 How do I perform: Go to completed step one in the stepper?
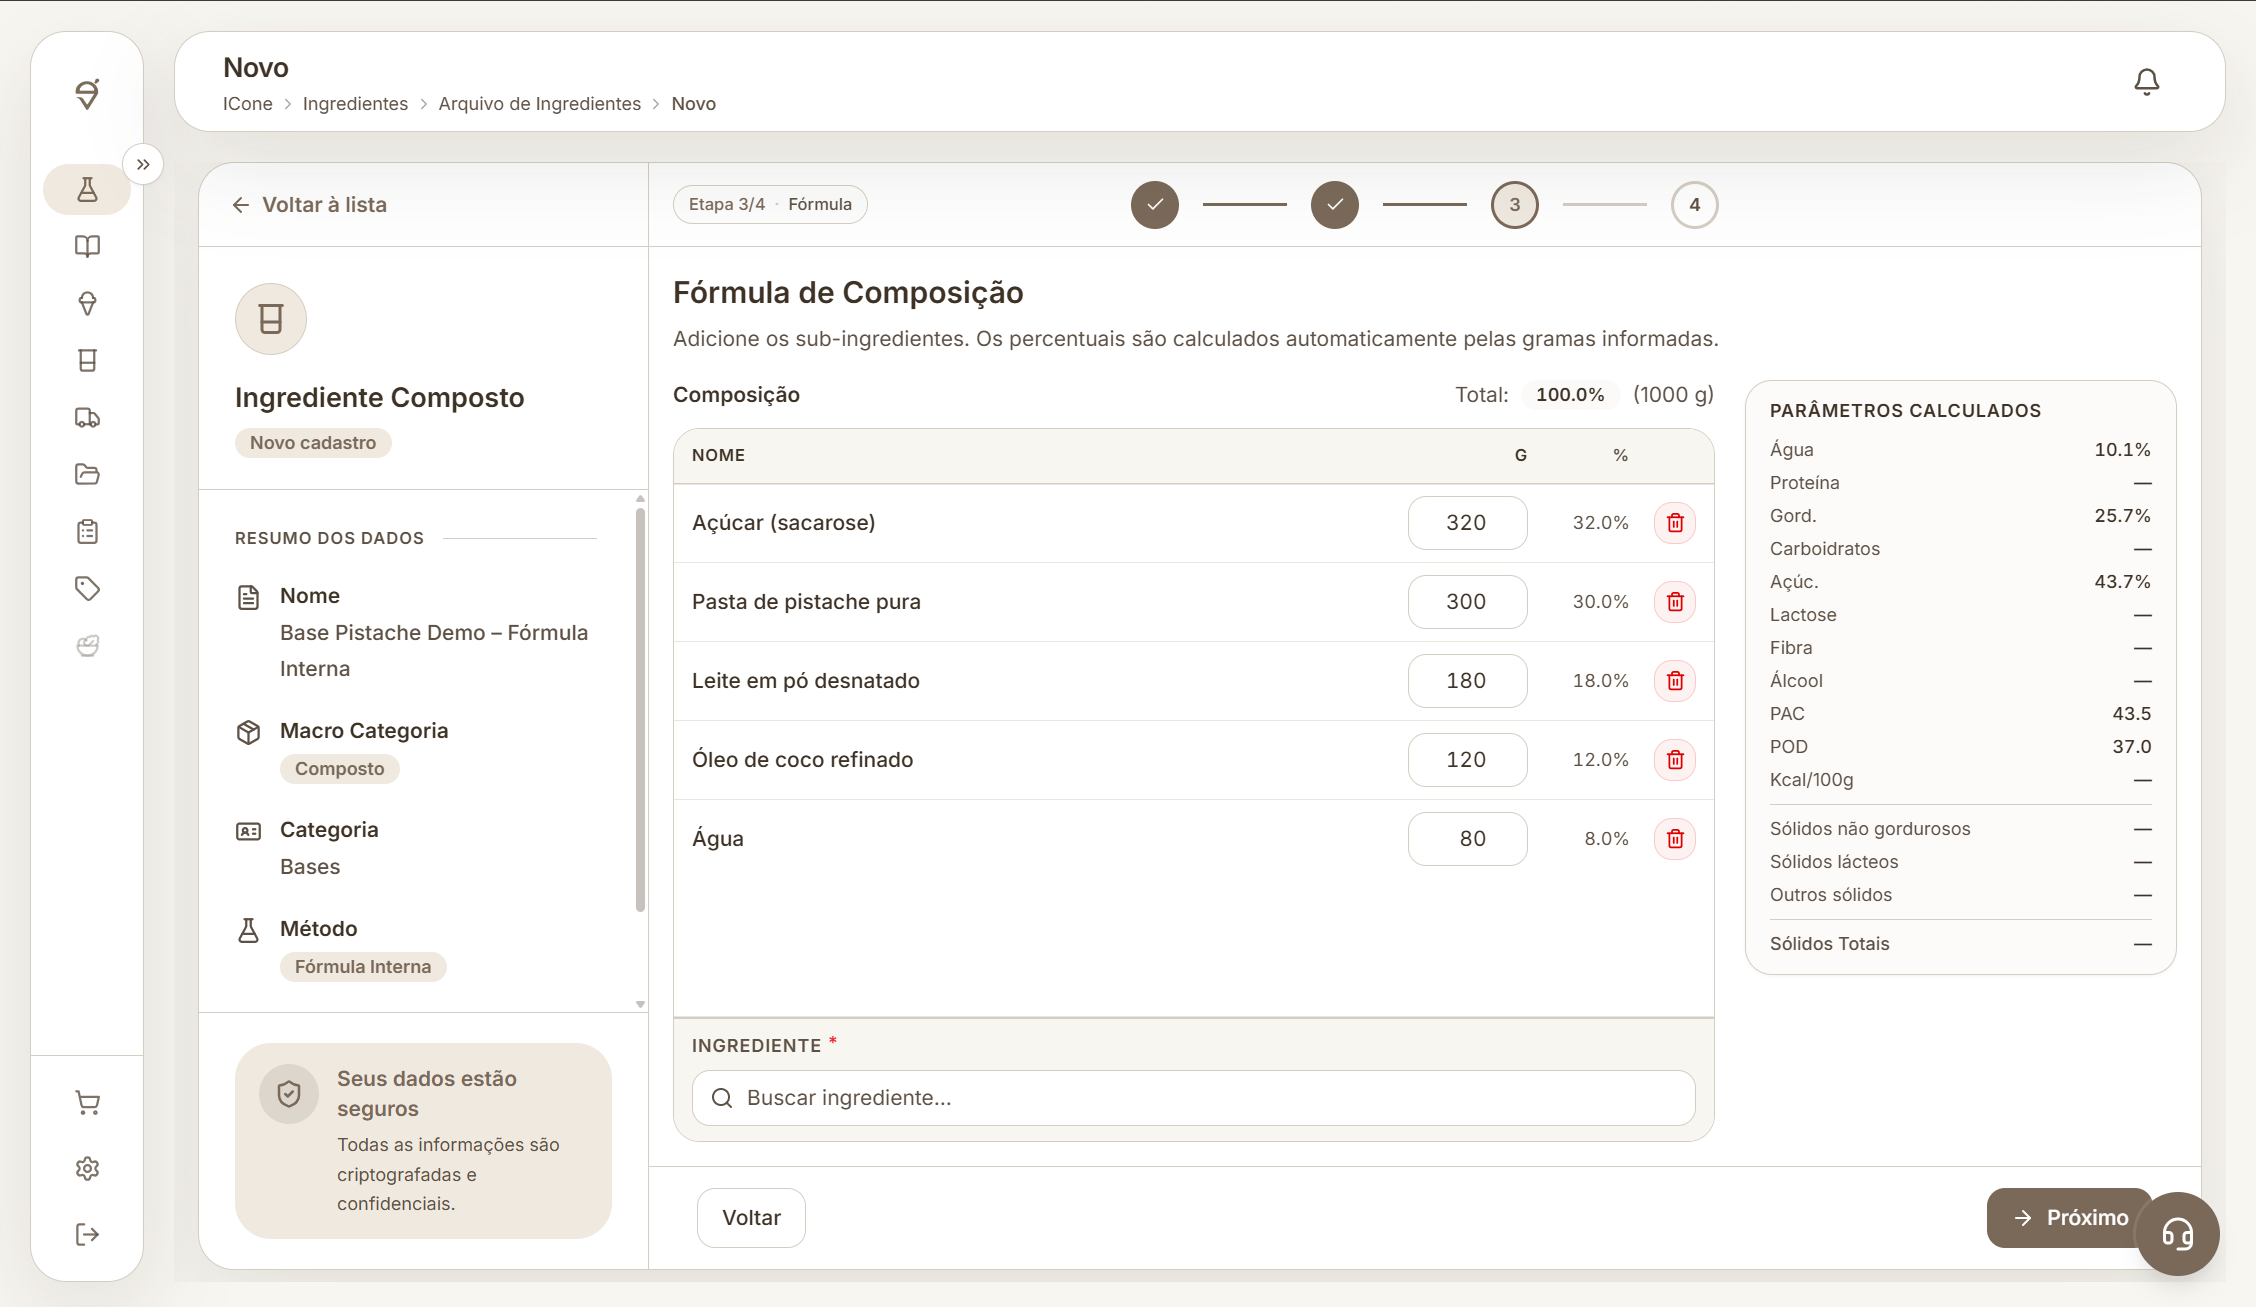pos(1155,205)
